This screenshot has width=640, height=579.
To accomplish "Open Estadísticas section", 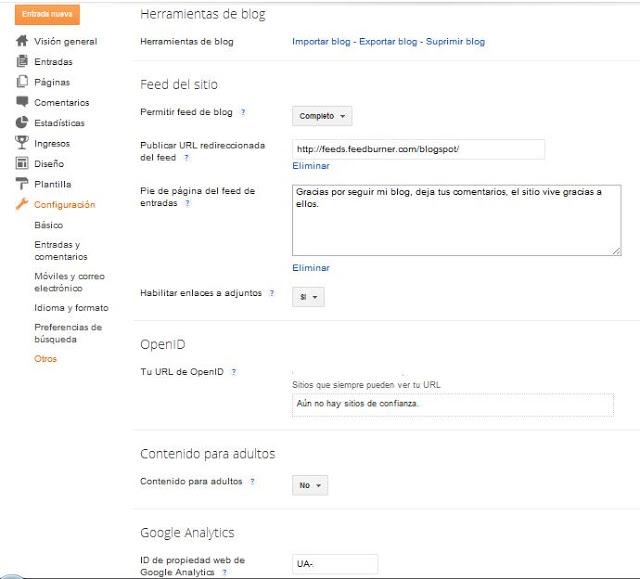I will [59, 123].
